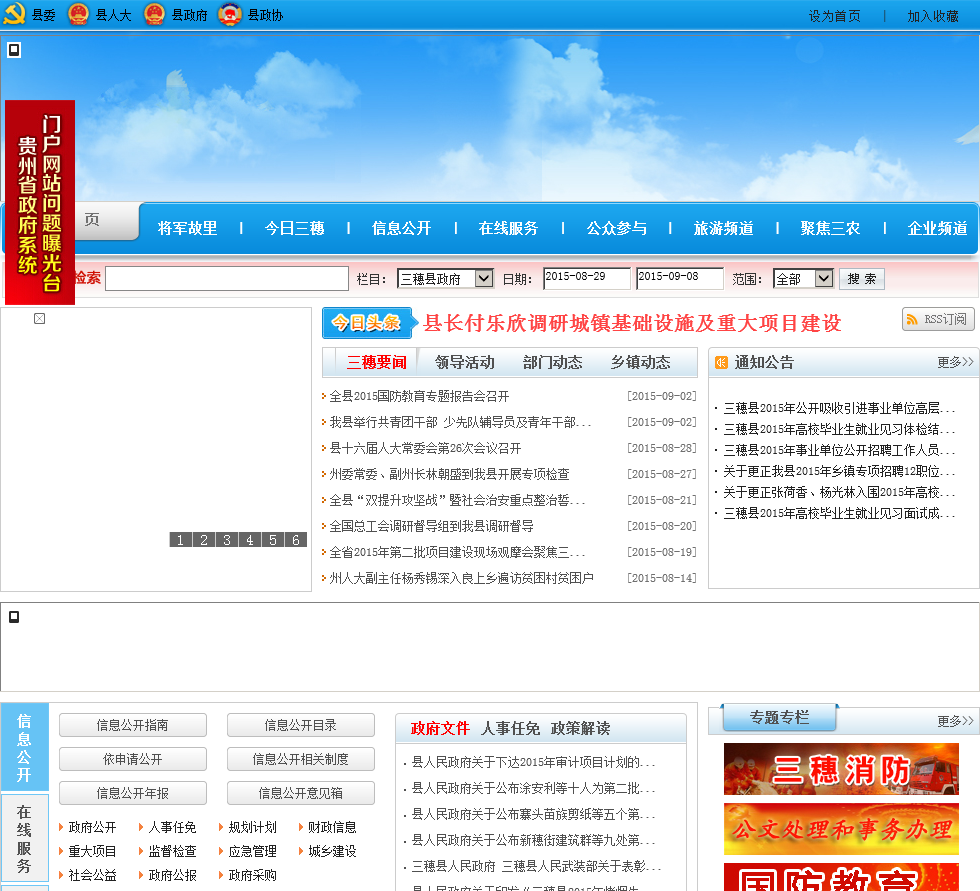Open the 在线服务 navigation item
This screenshot has width=980, height=891.
coord(508,228)
